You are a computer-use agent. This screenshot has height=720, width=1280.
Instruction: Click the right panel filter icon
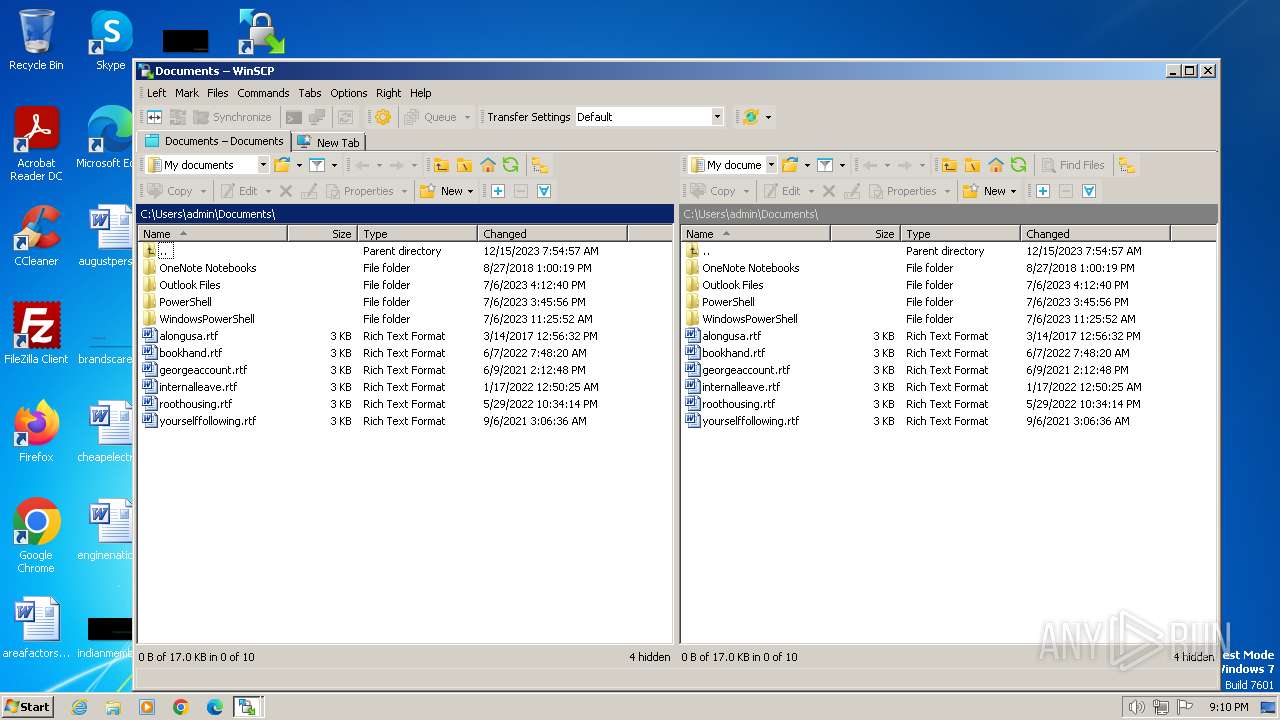[825, 165]
